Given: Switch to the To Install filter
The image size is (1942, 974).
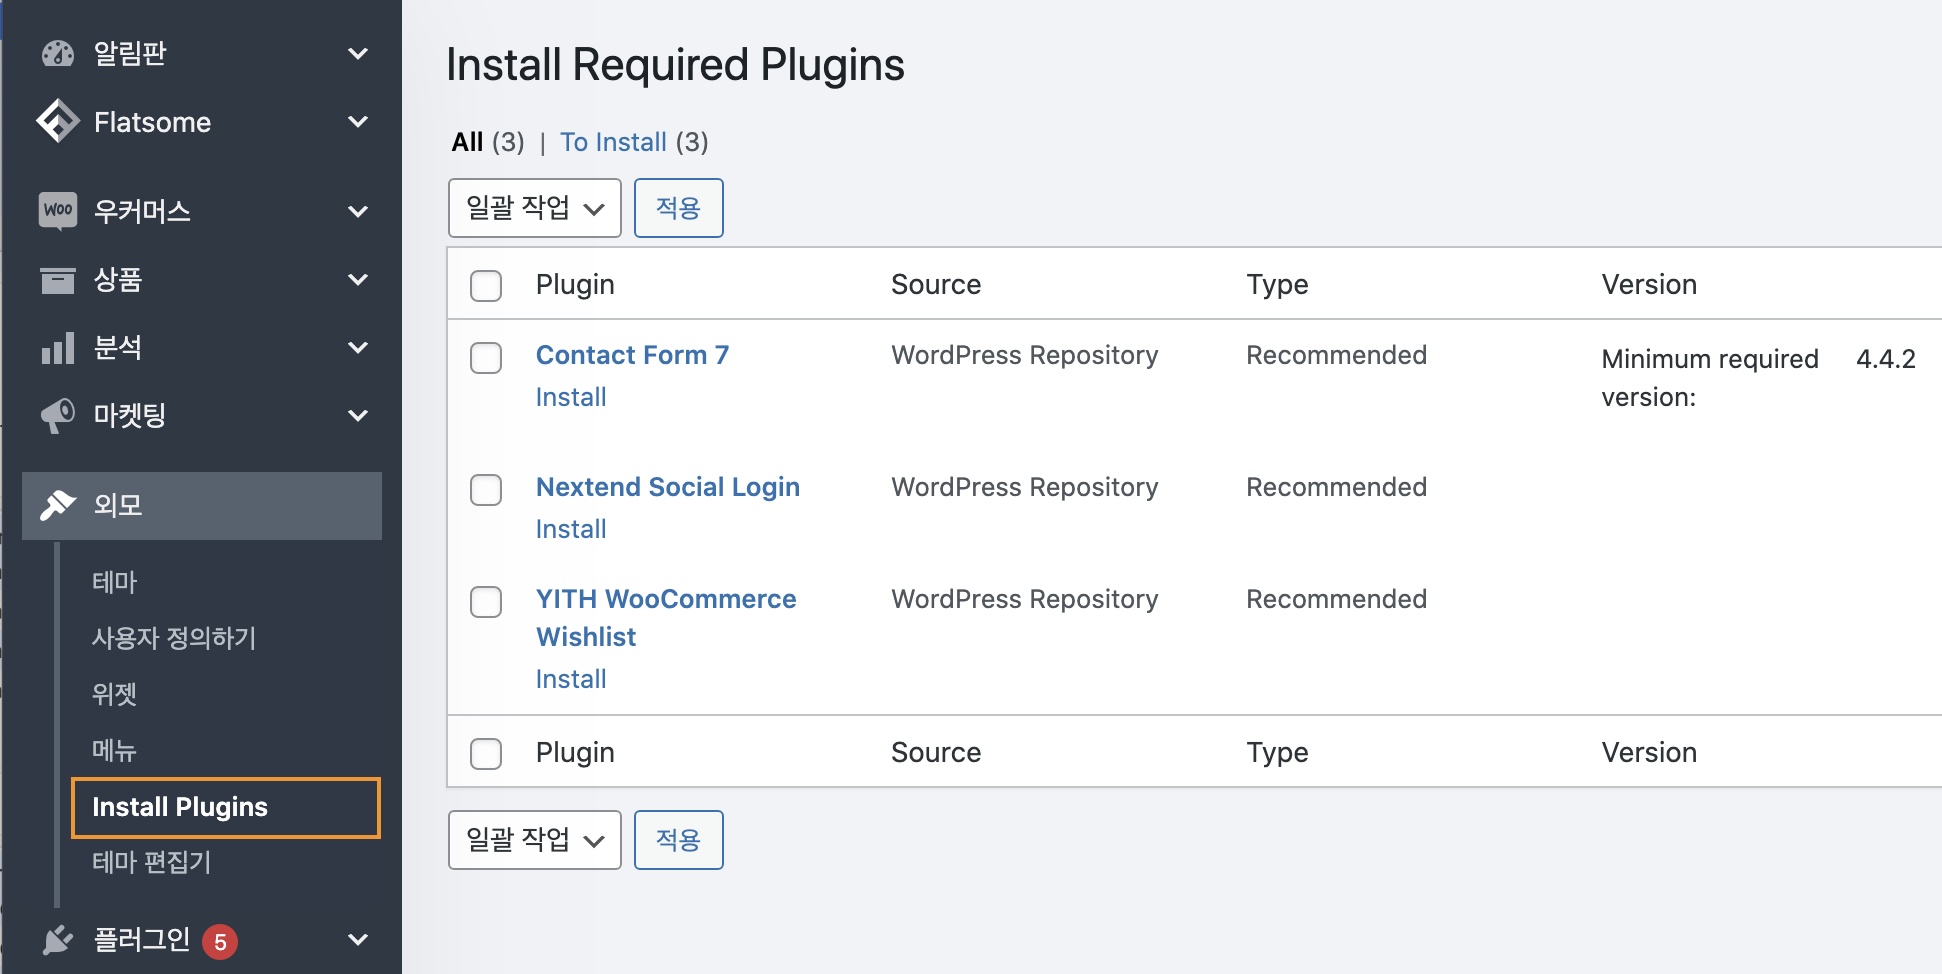Looking at the screenshot, I should (613, 142).
